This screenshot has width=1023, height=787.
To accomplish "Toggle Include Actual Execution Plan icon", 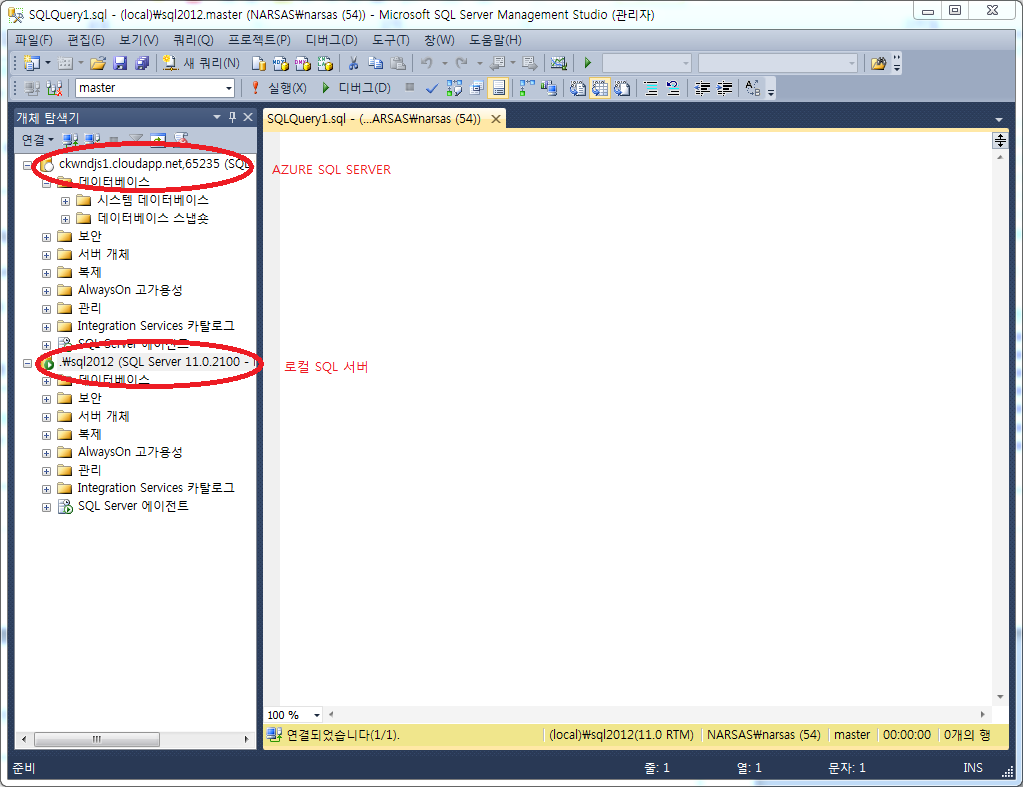I will (x=527, y=88).
